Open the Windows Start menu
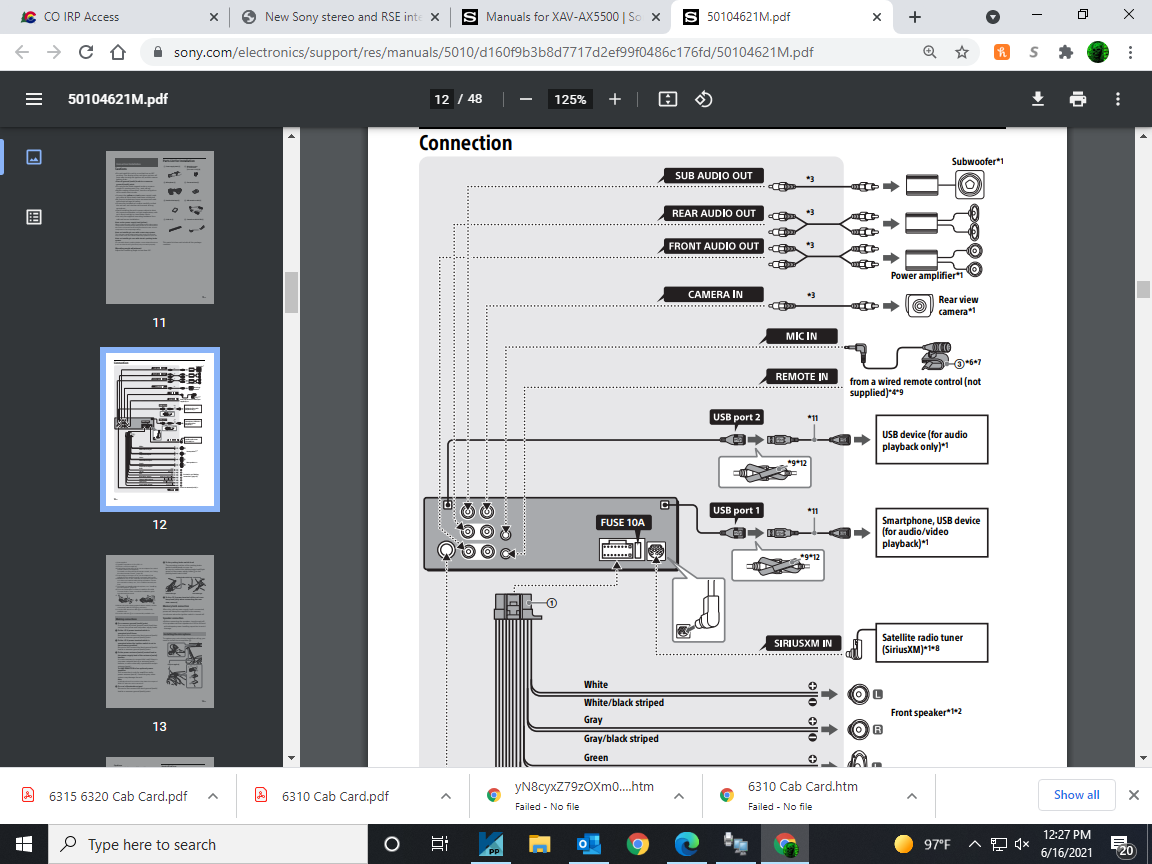This screenshot has width=1152, height=864. (24, 843)
